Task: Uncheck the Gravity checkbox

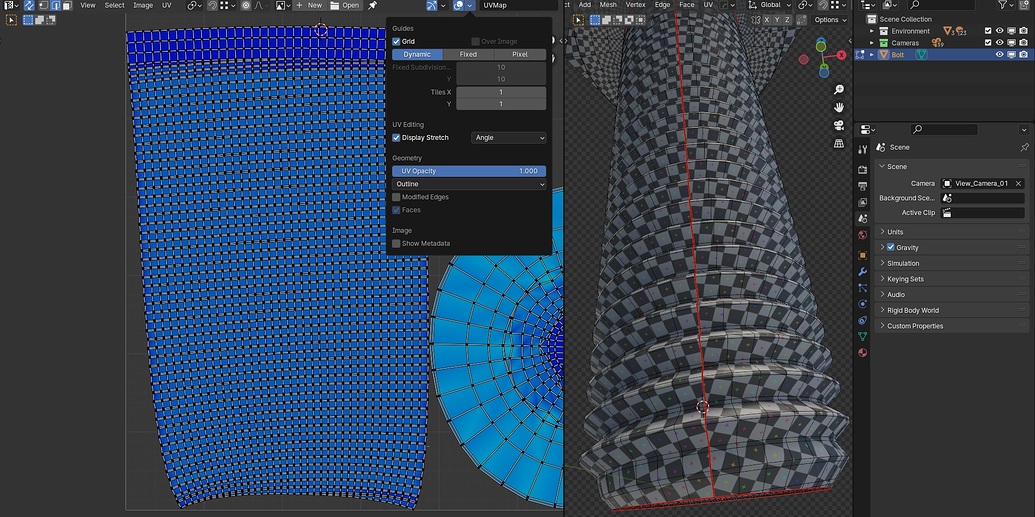Action: tap(890, 247)
